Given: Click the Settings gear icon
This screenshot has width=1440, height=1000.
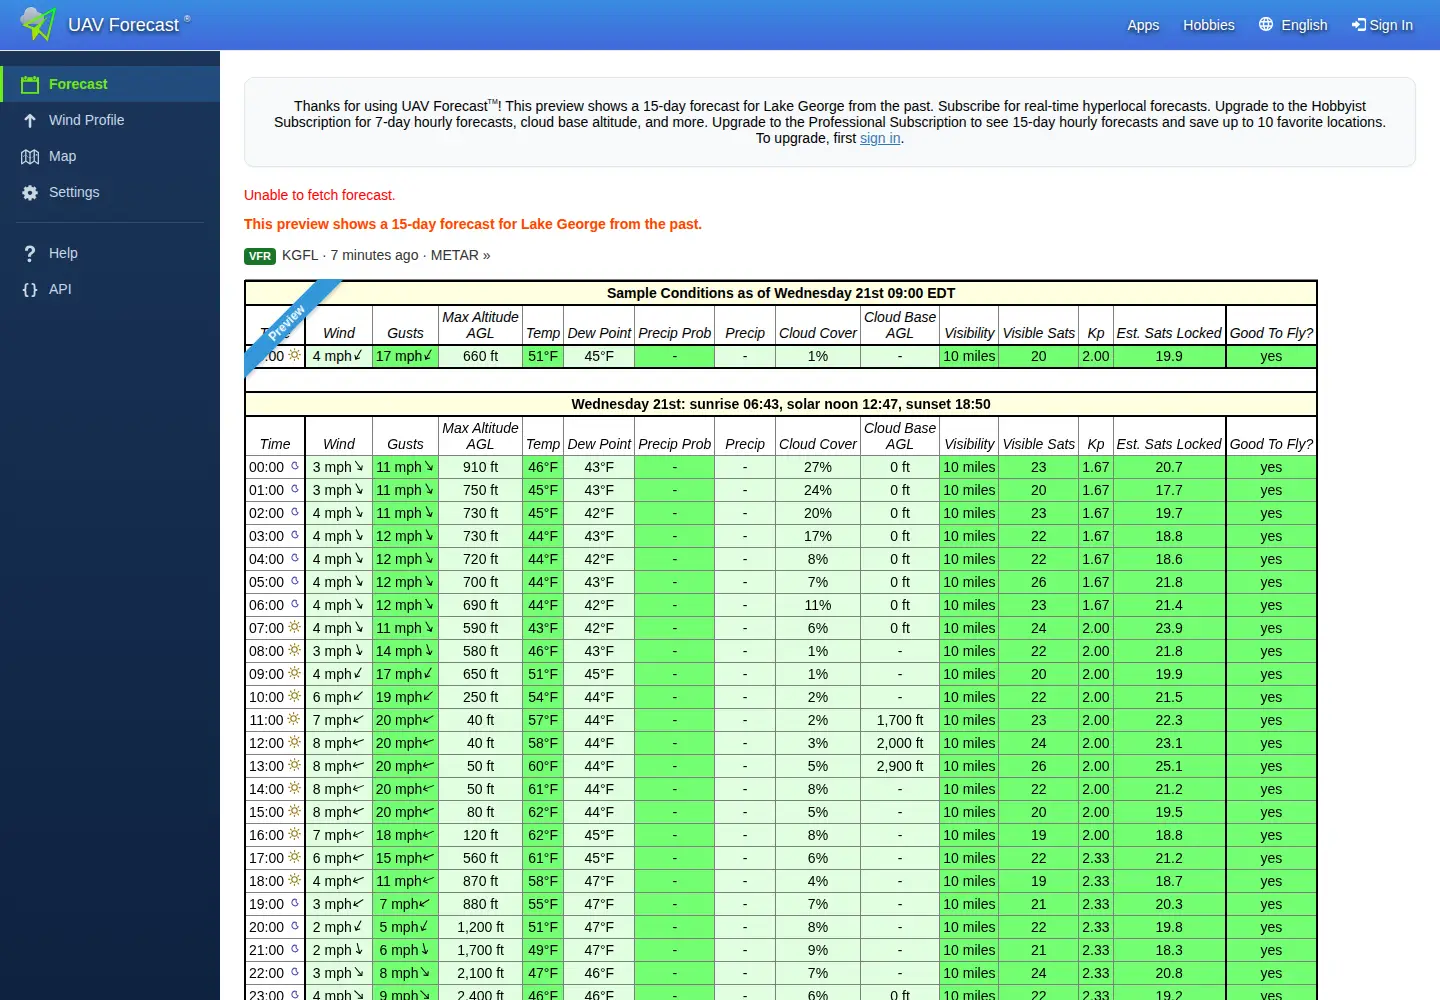Looking at the screenshot, I should pos(30,193).
